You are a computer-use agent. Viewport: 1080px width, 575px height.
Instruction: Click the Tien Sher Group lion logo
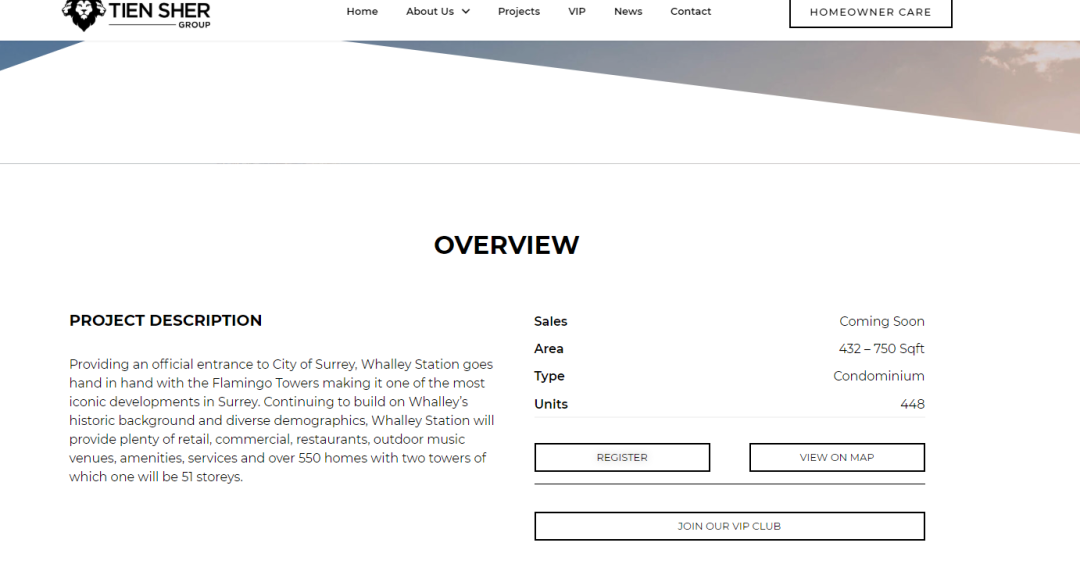(83, 14)
